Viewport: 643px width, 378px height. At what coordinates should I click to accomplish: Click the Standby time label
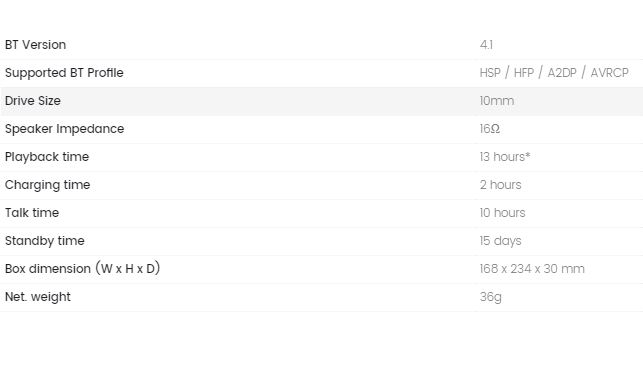[x=45, y=241]
